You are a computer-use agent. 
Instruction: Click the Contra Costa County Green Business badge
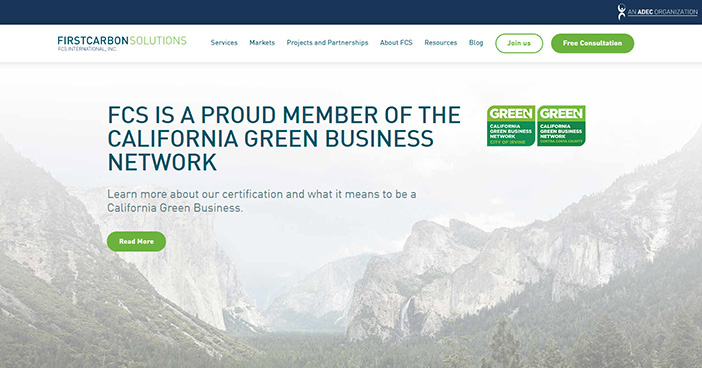561,126
